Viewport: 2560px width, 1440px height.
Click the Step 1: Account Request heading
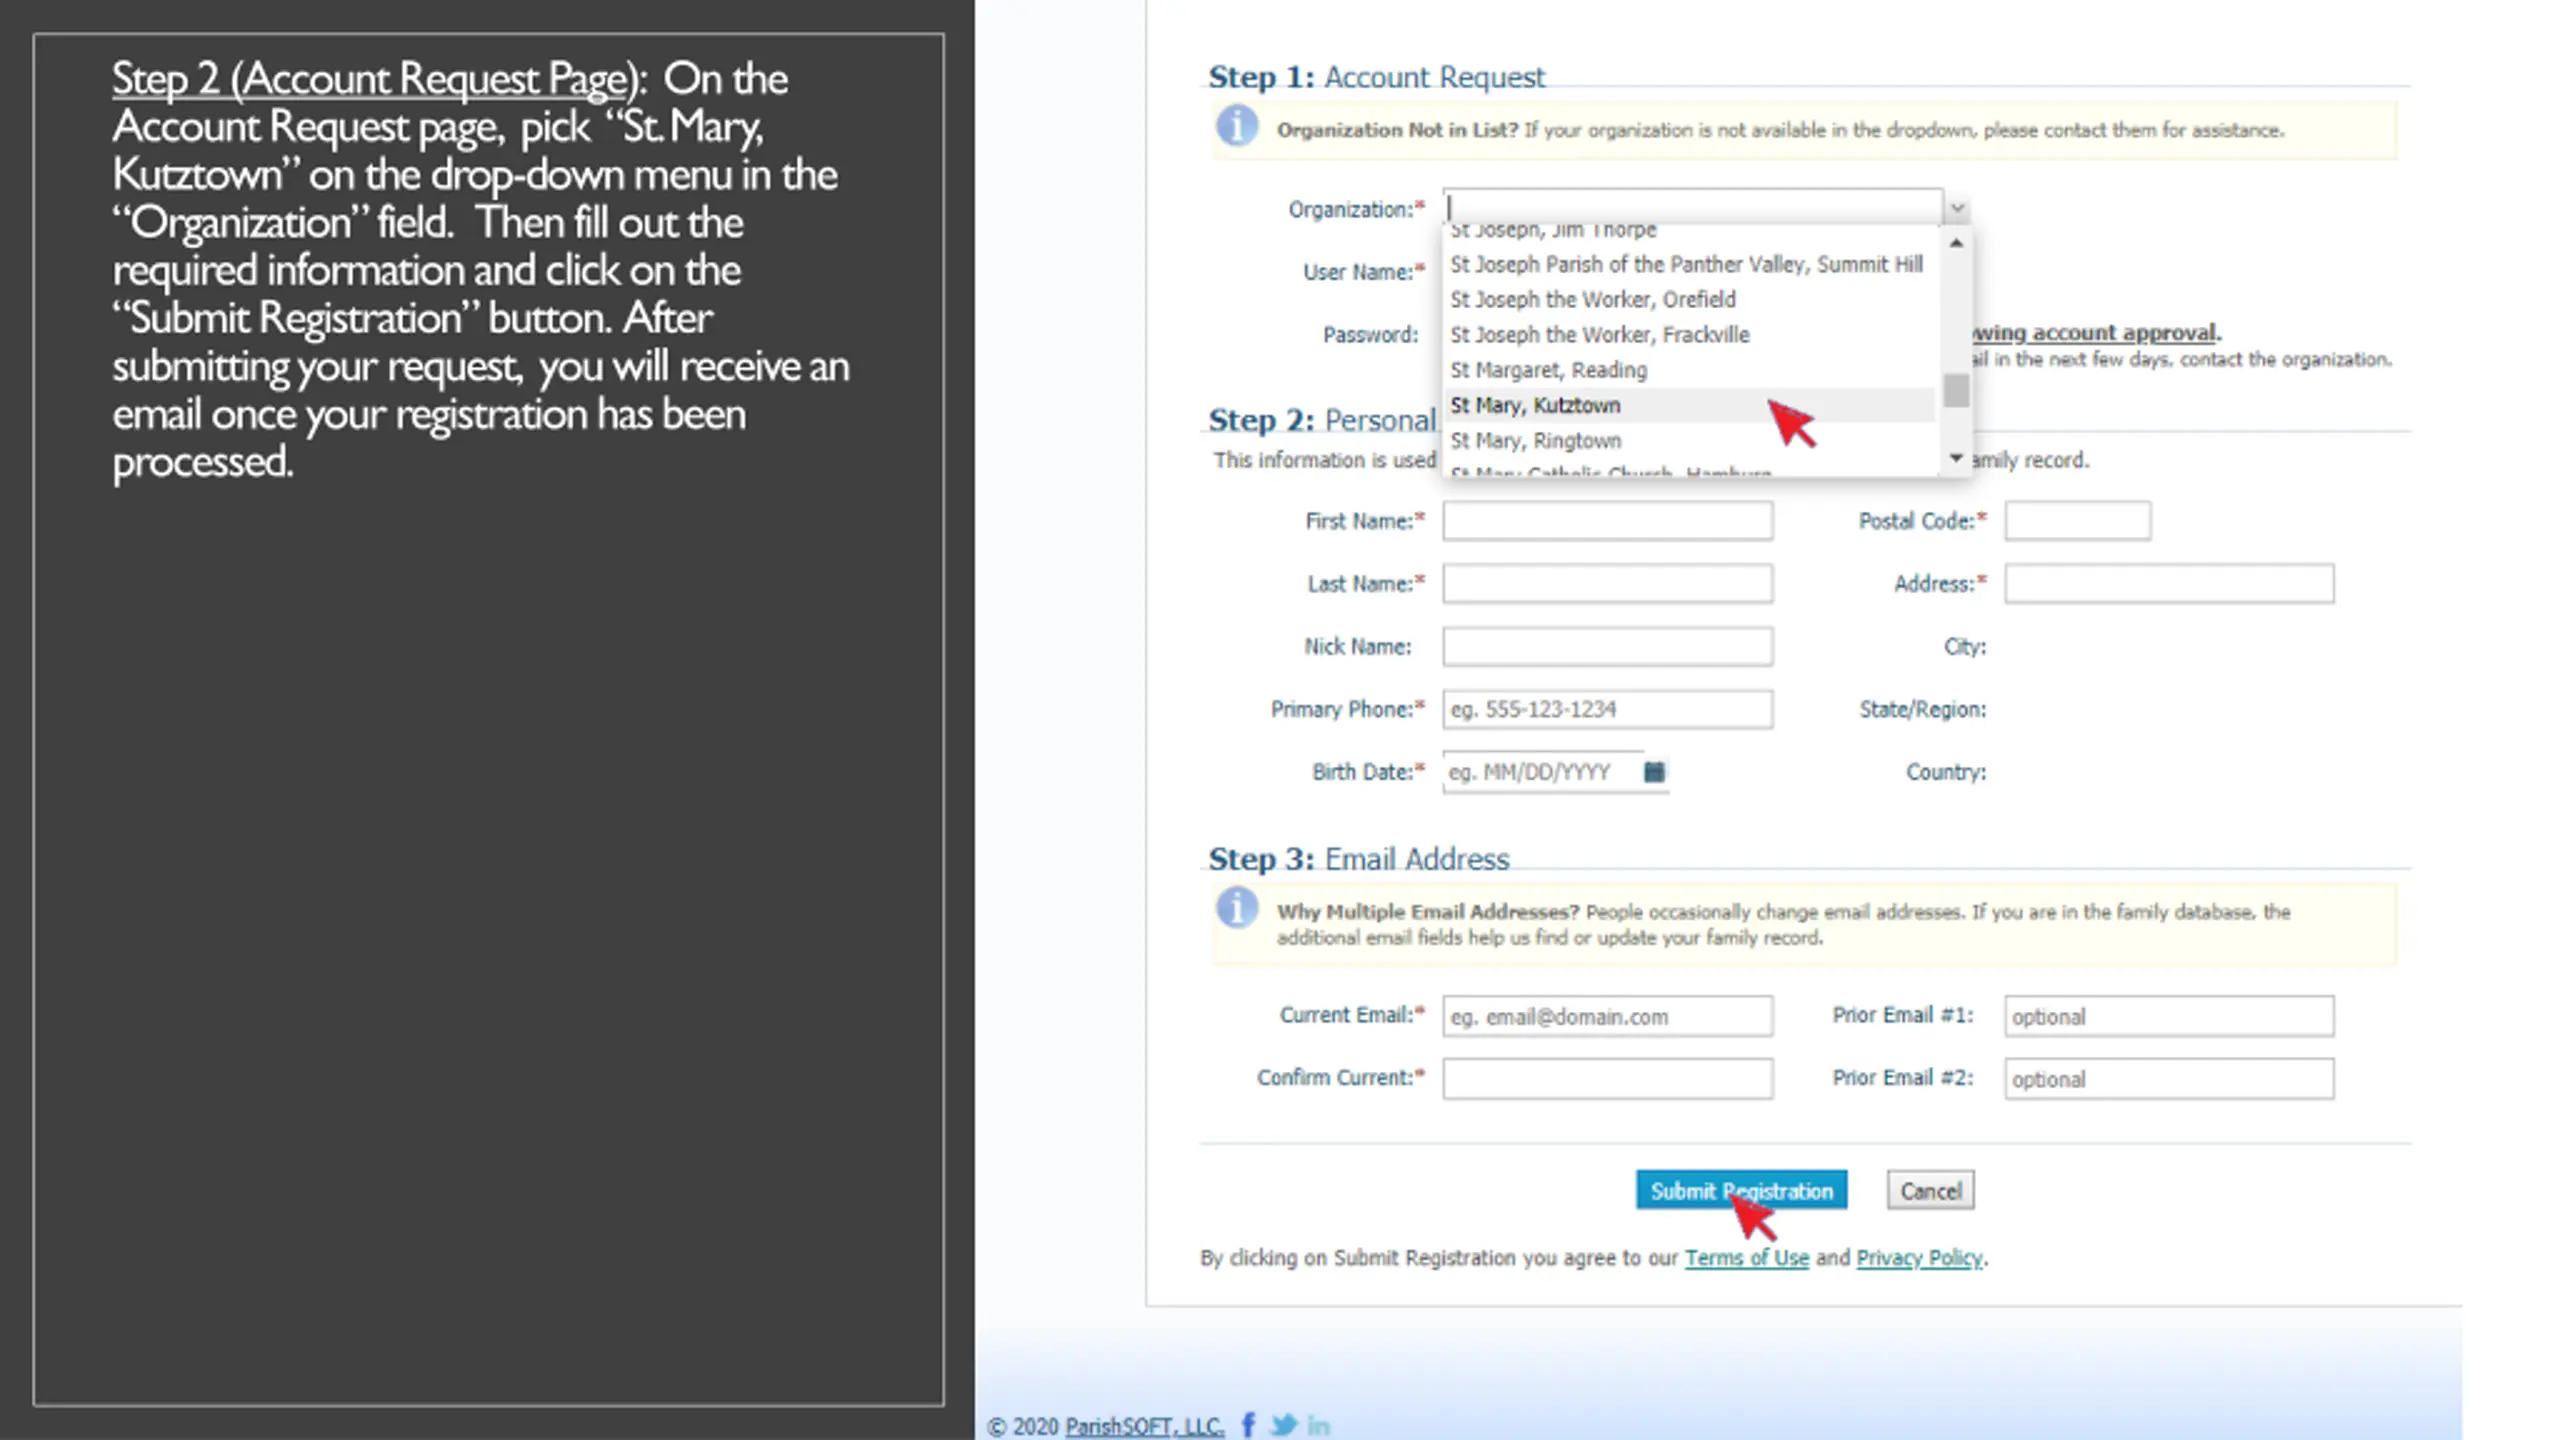click(x=1376, y=77)
